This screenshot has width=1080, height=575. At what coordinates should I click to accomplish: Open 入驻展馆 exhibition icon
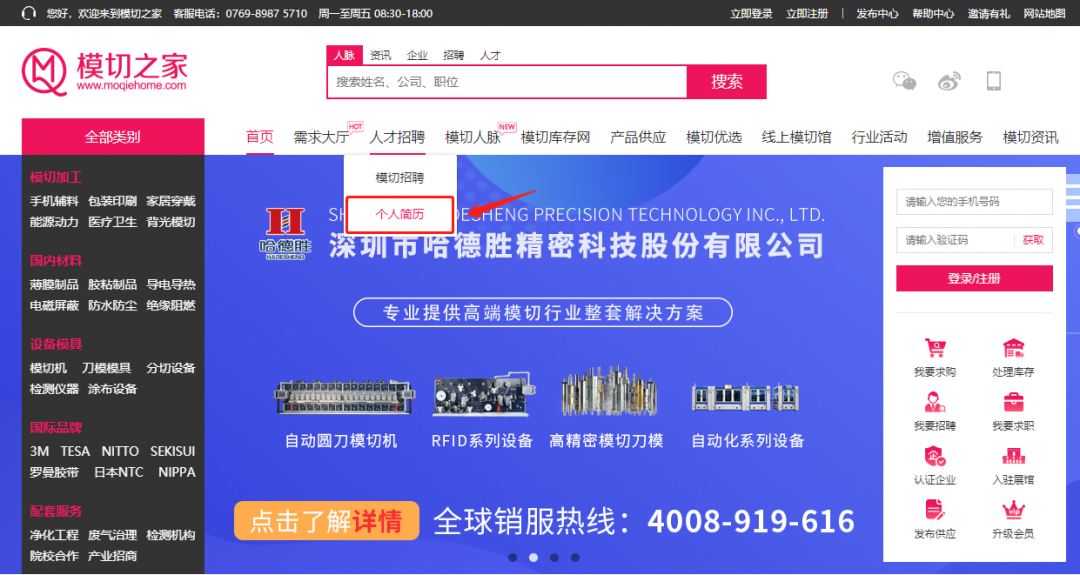click(1013, 456)
